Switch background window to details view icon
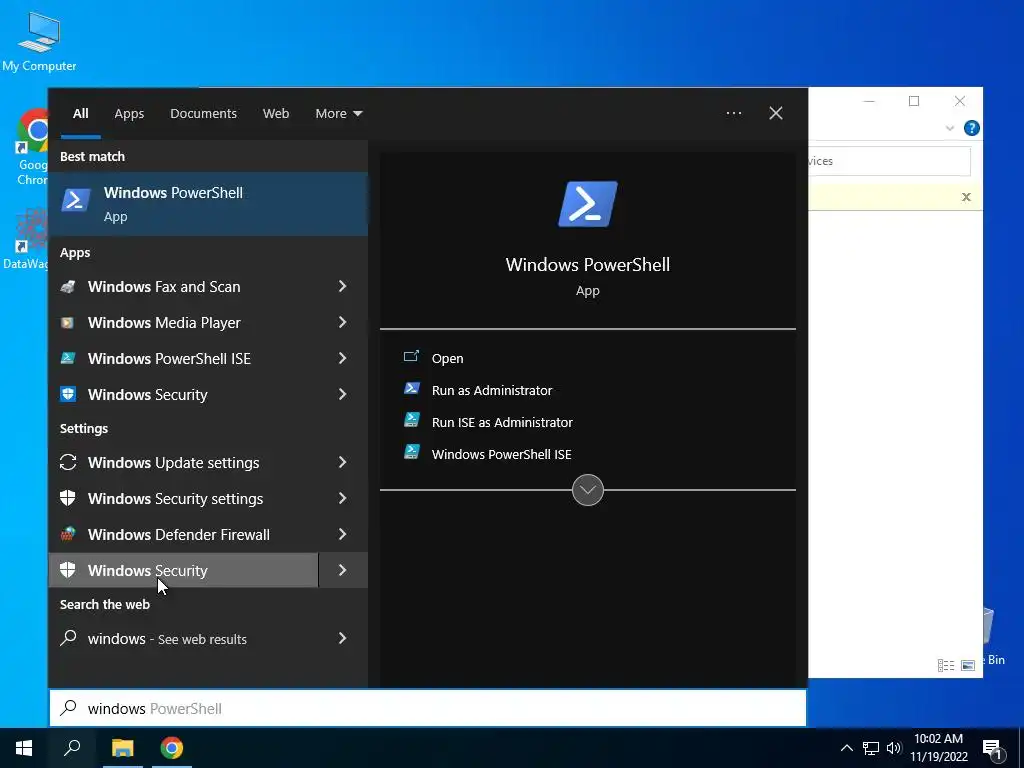 946,665
